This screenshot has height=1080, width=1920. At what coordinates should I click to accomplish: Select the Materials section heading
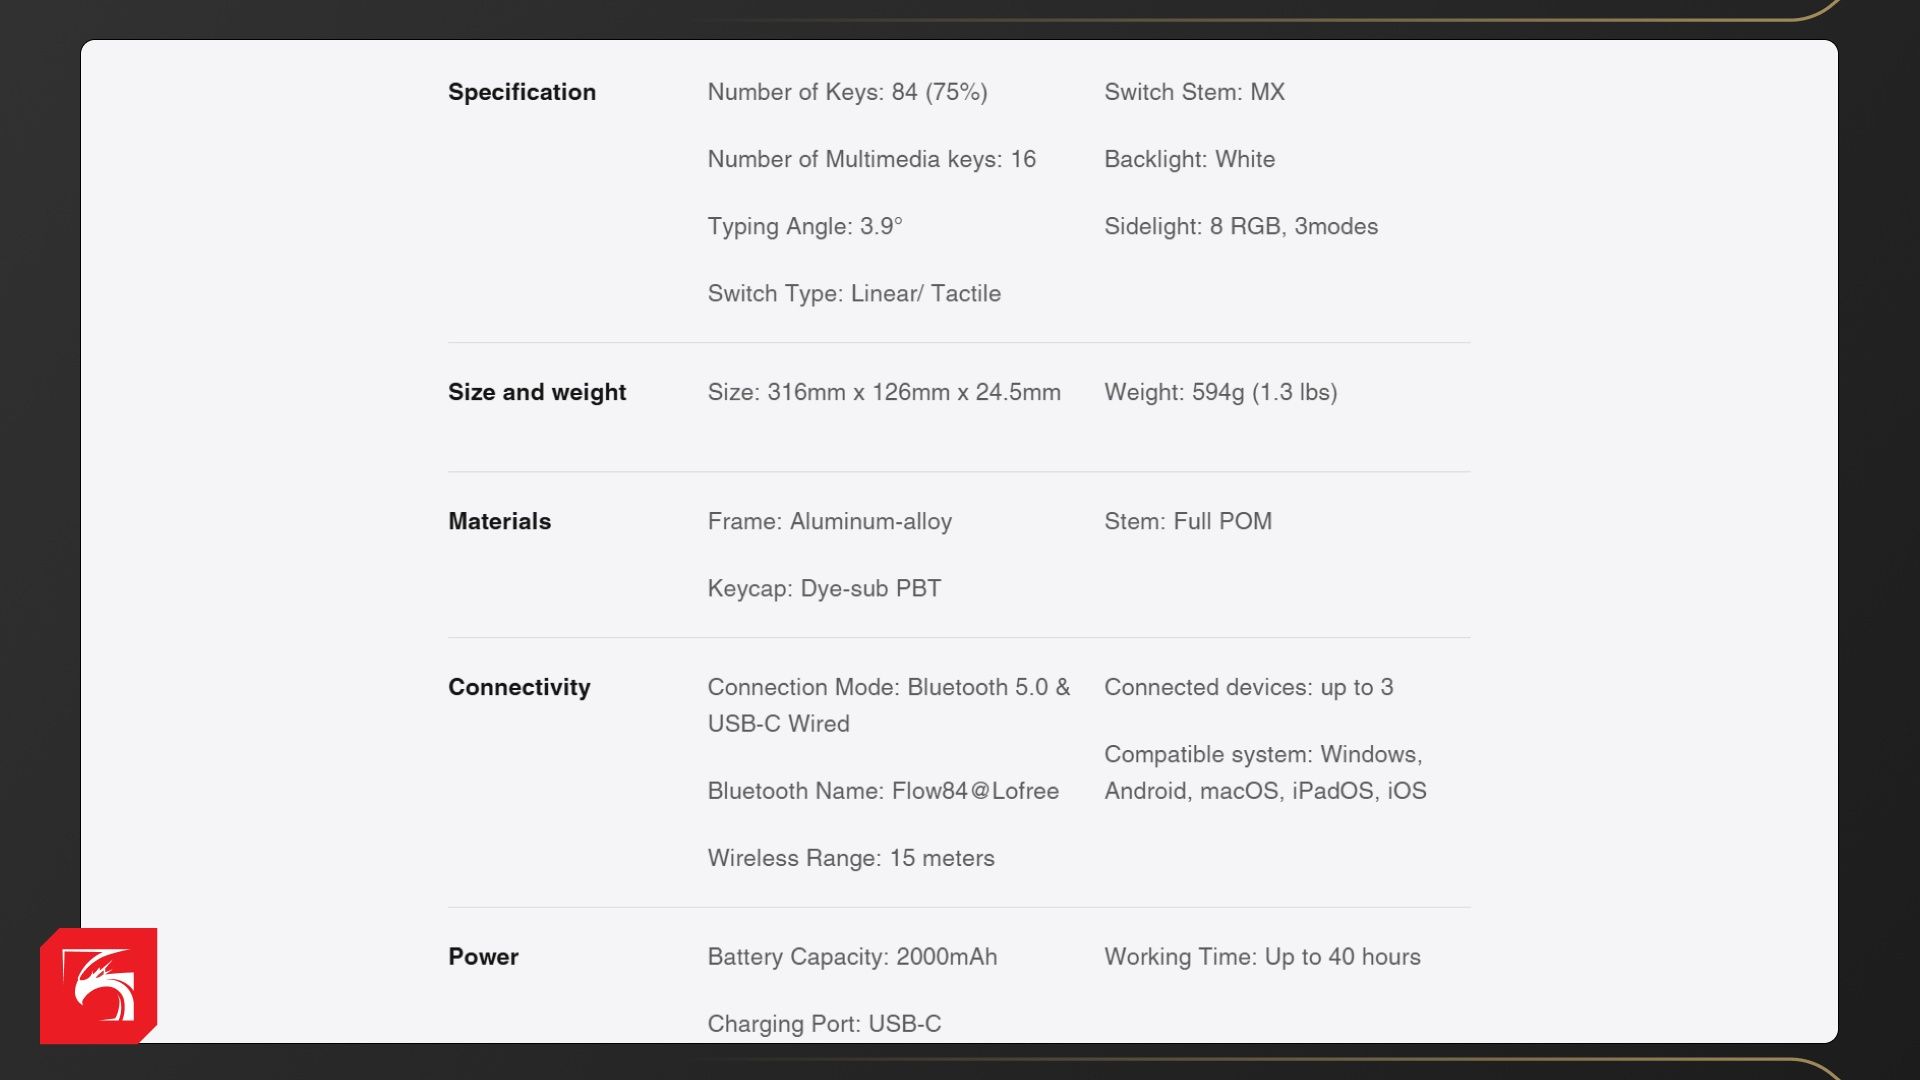point(499,521)
